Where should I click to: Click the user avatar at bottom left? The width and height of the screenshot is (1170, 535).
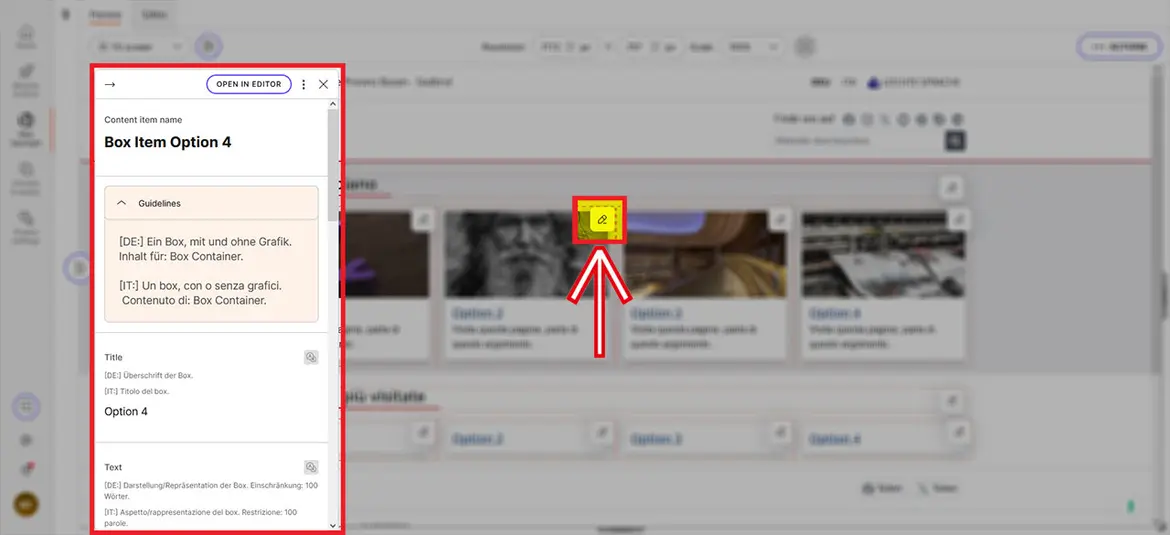pos(26,505)
